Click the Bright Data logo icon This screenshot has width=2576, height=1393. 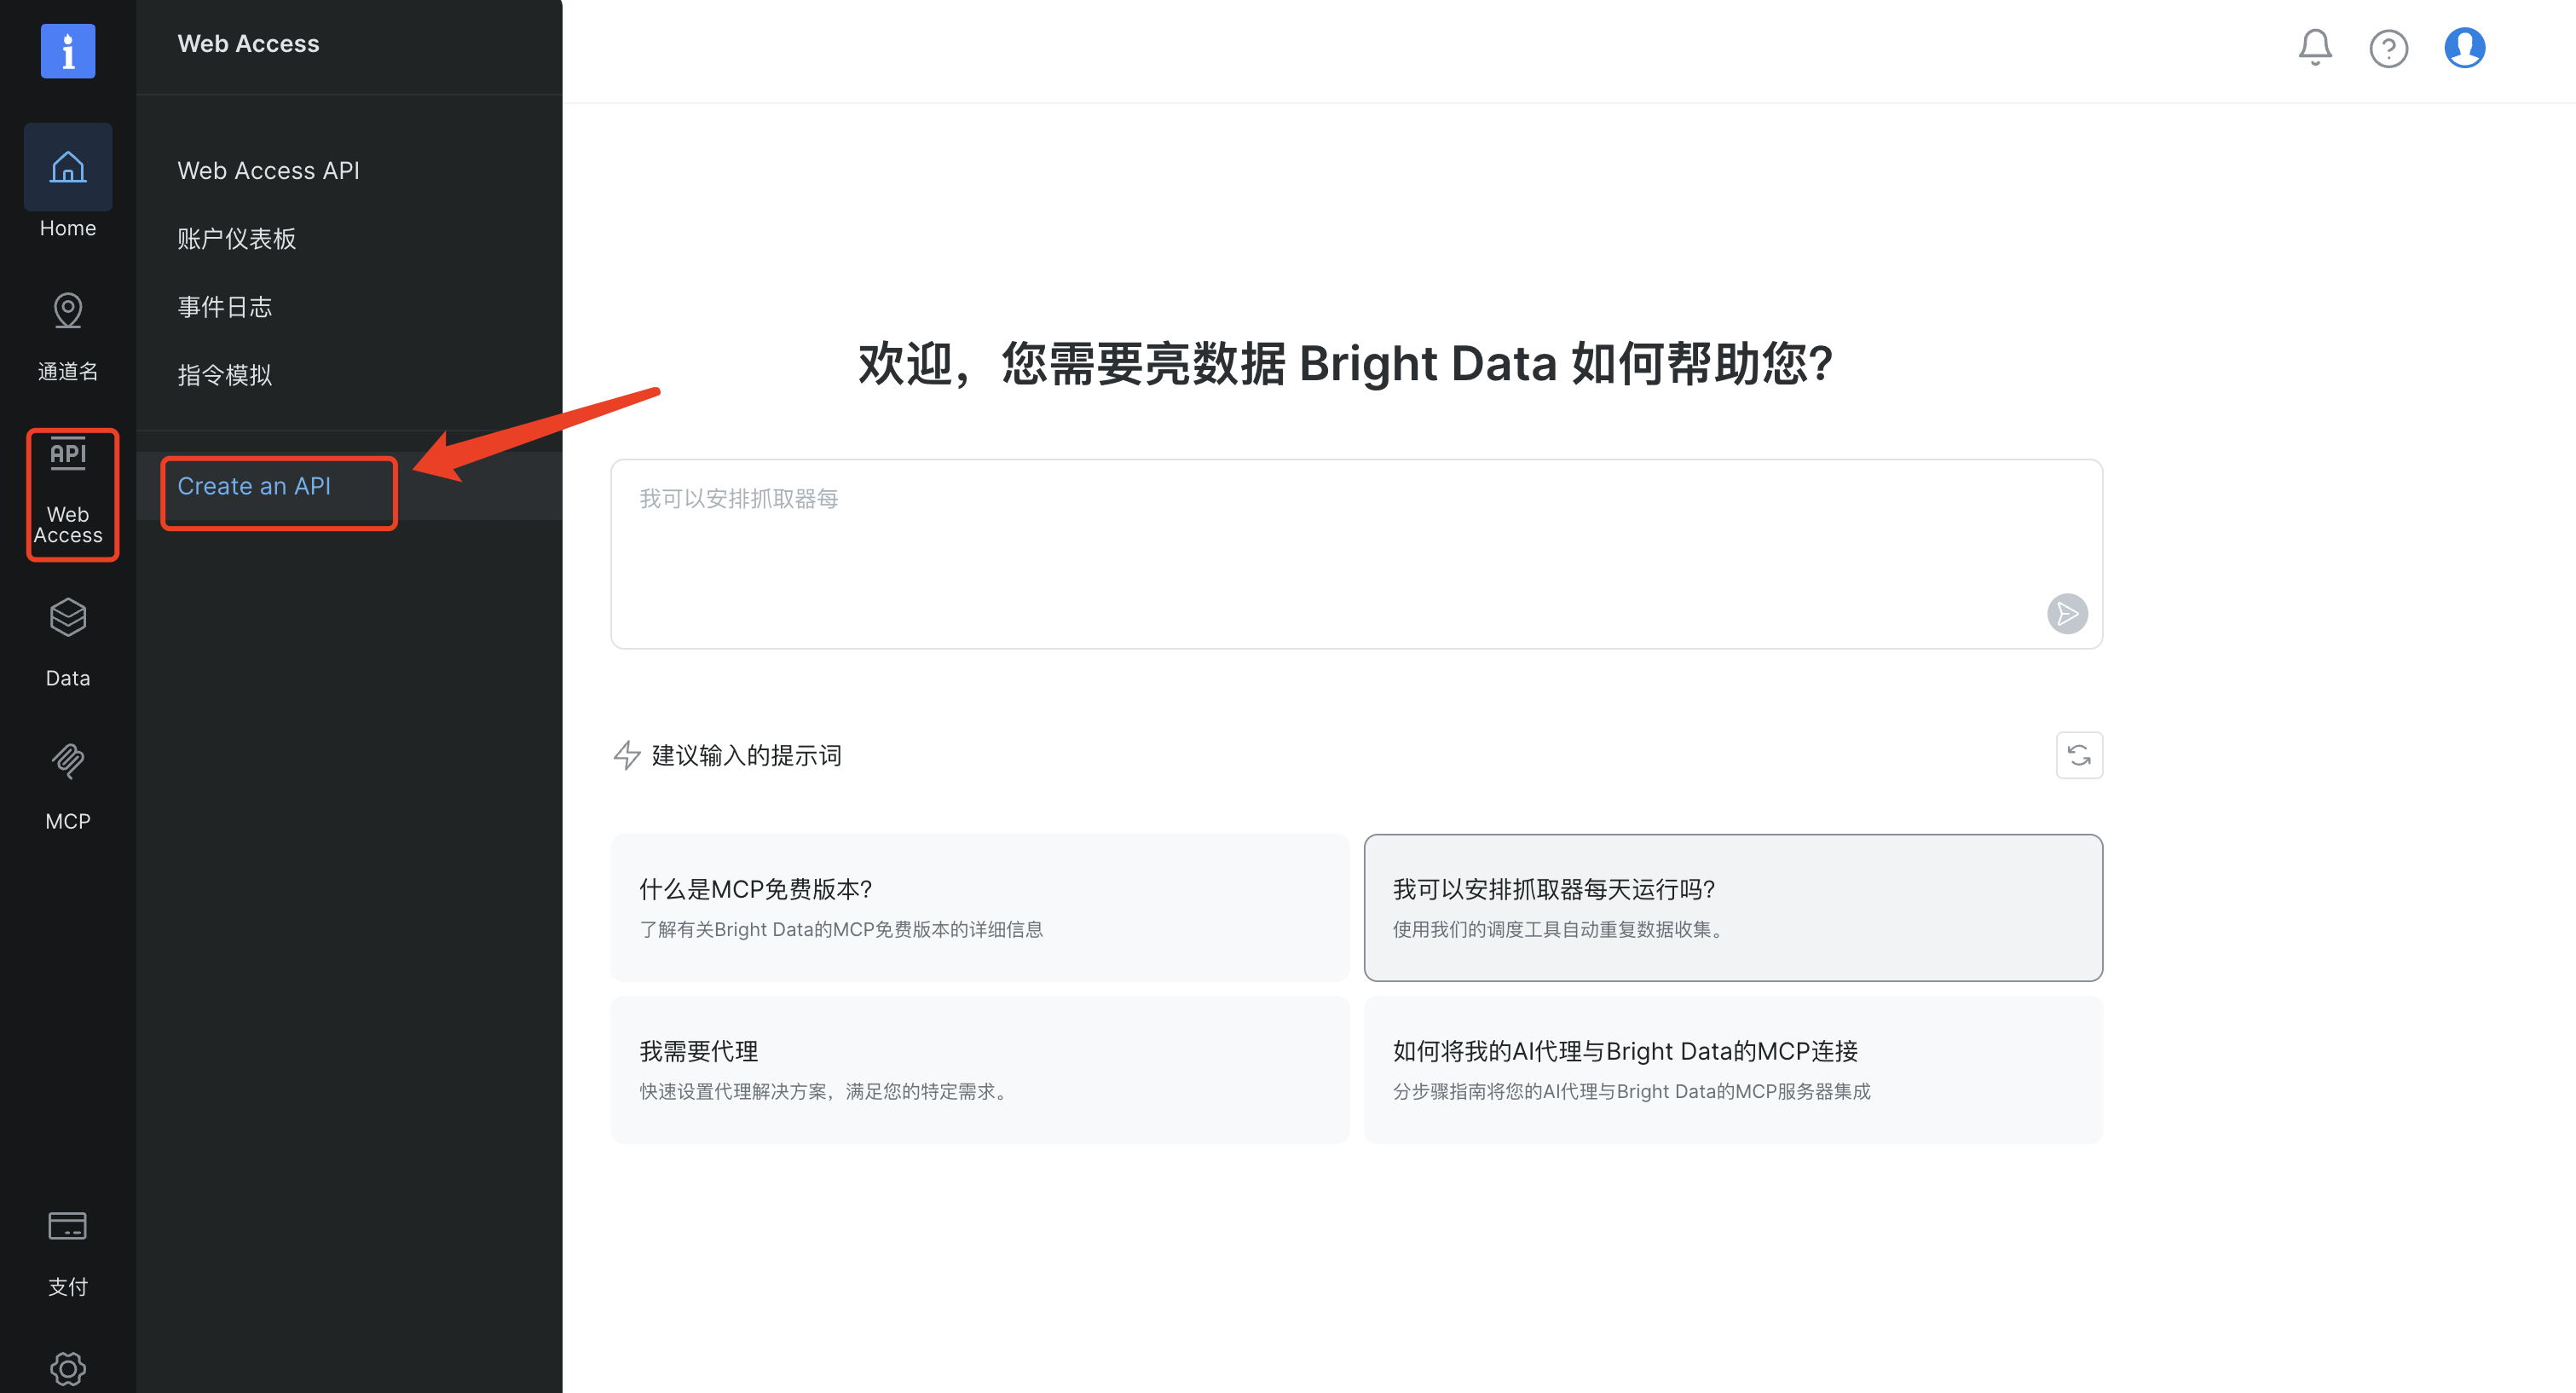point(67,50)
